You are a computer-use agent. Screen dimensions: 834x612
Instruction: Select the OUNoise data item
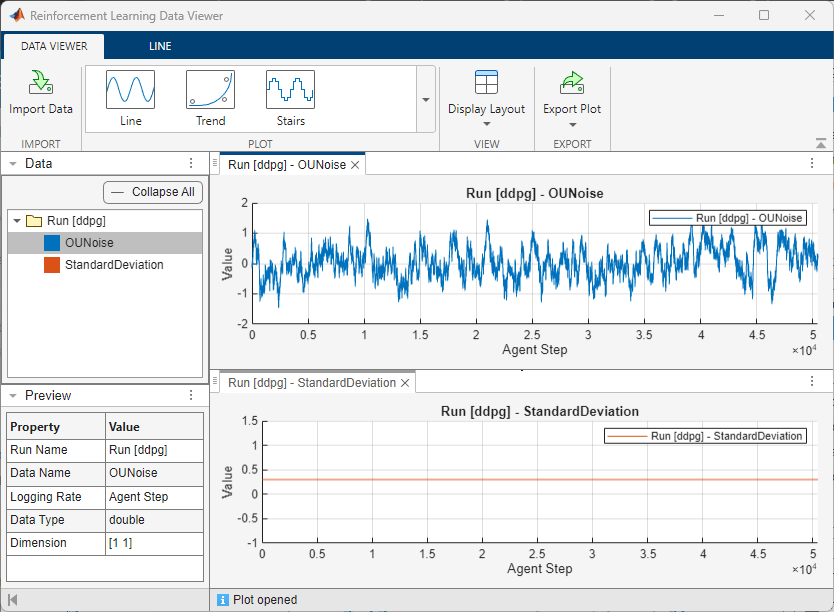(89, 243)
